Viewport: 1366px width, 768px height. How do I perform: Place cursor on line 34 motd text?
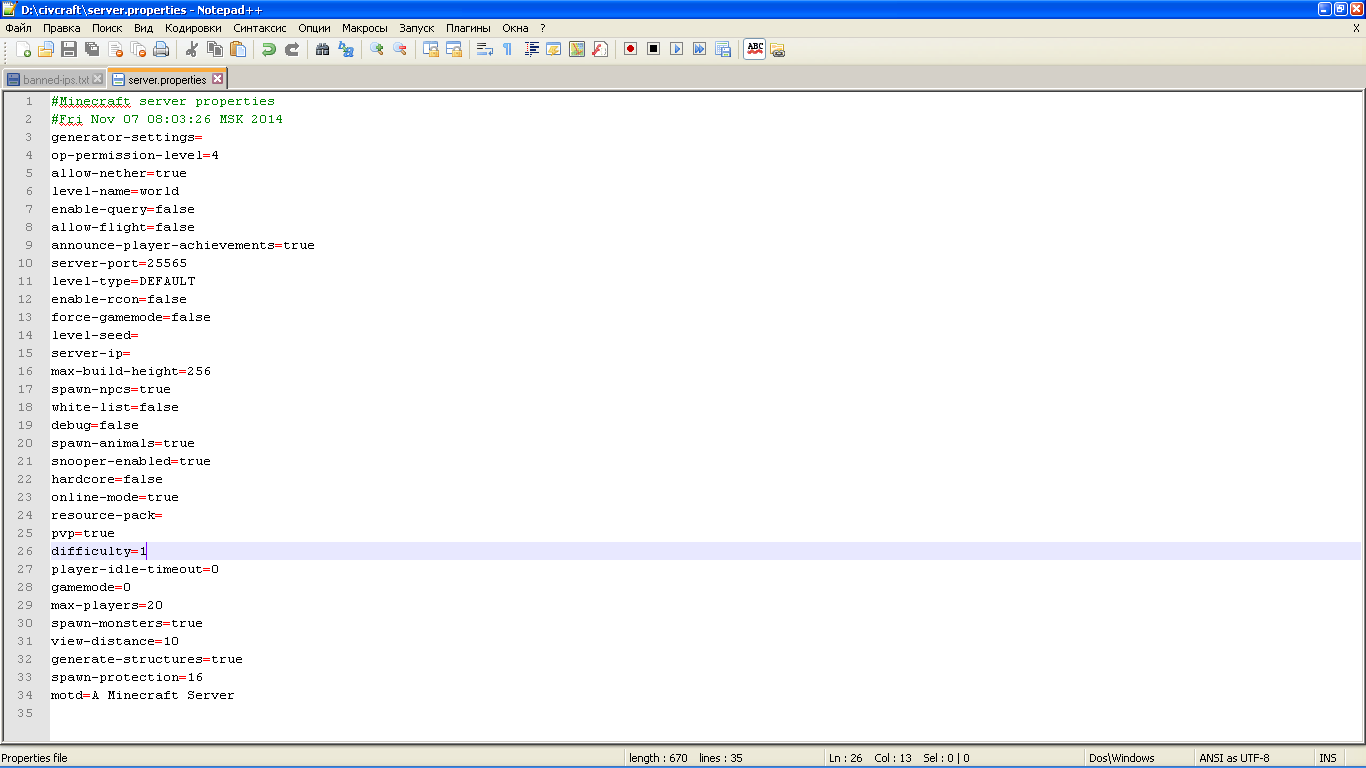click(x=143, y=695)
